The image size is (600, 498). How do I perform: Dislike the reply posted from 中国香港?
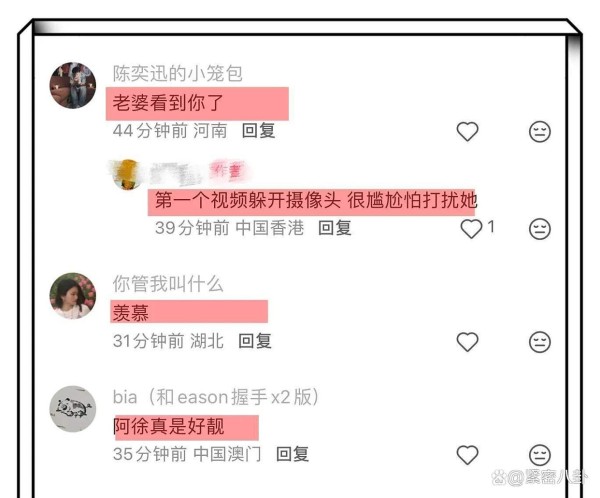tap(540, 229)
